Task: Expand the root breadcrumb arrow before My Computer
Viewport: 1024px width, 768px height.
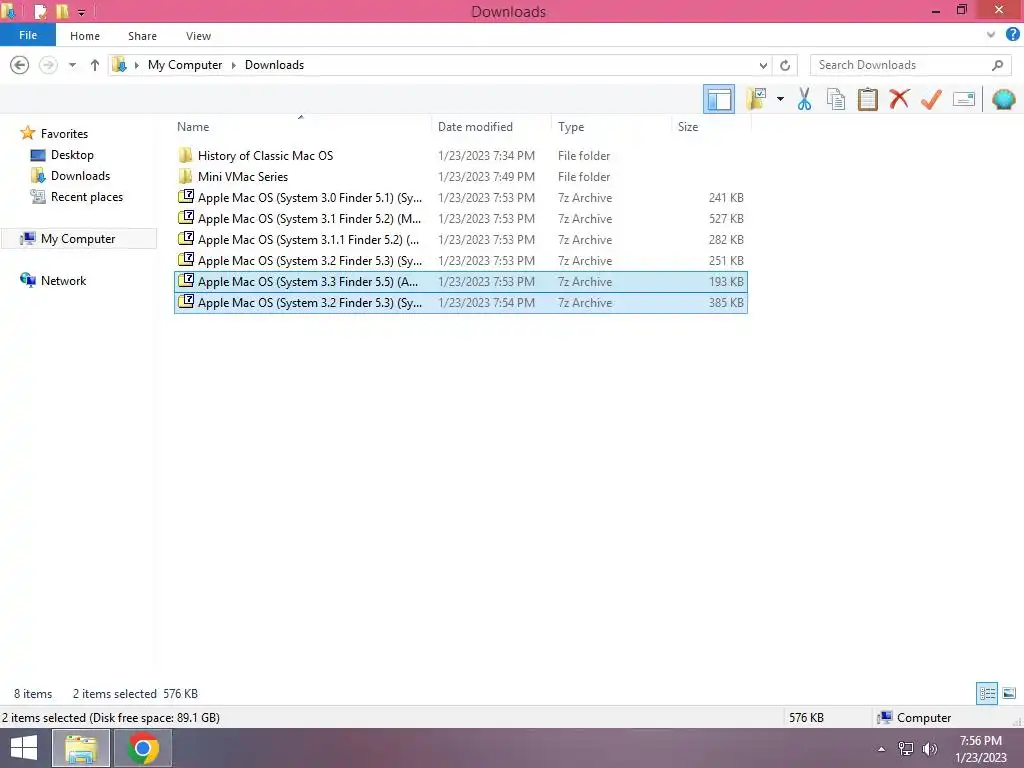Action: pos(136,65)
